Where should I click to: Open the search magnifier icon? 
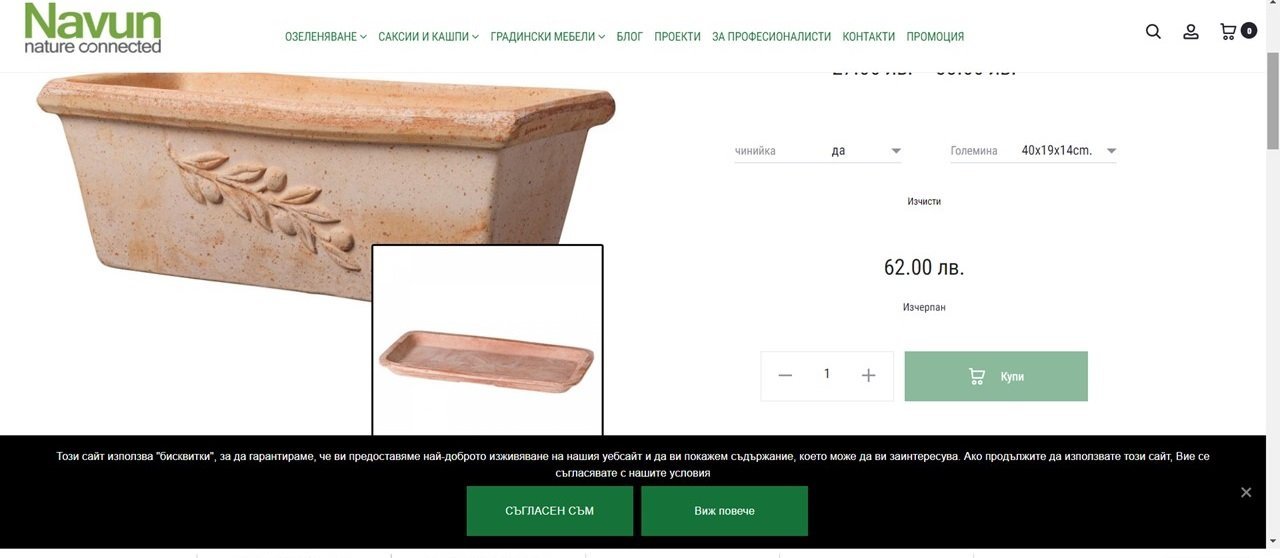1153,32
